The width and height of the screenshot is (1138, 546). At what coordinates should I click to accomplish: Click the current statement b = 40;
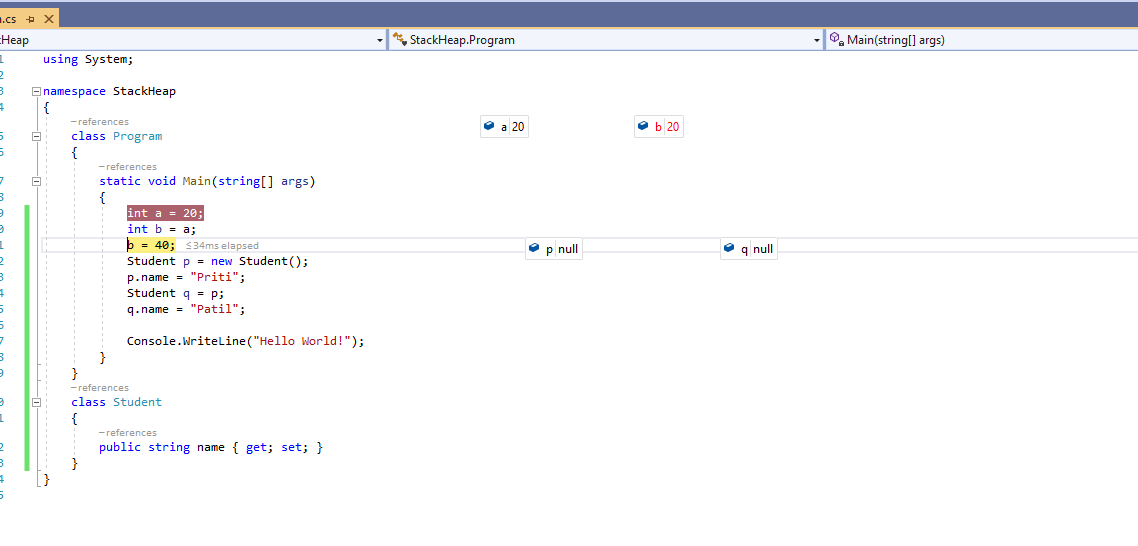tap(151, 245)
